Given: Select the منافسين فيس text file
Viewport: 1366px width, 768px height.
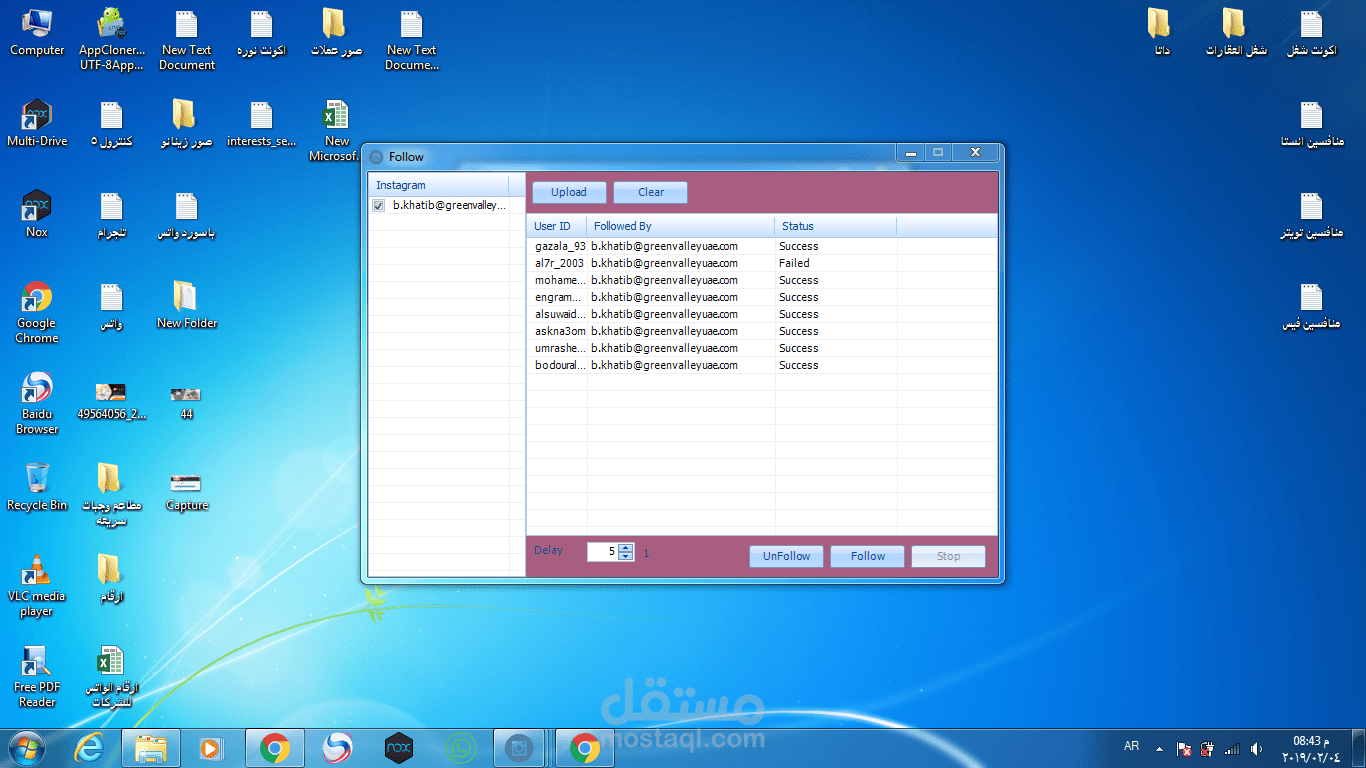Looking at the screenshot, I should tap(1311, 305).
